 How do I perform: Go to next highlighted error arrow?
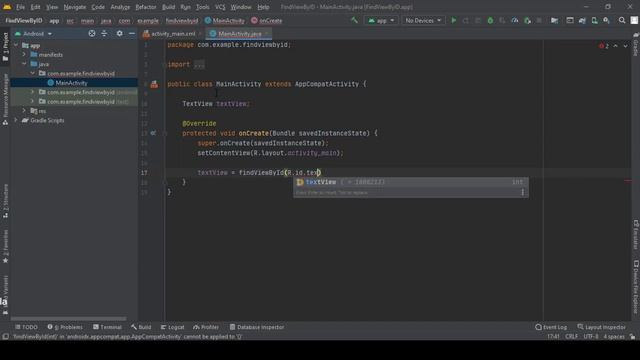pos(625,46)
